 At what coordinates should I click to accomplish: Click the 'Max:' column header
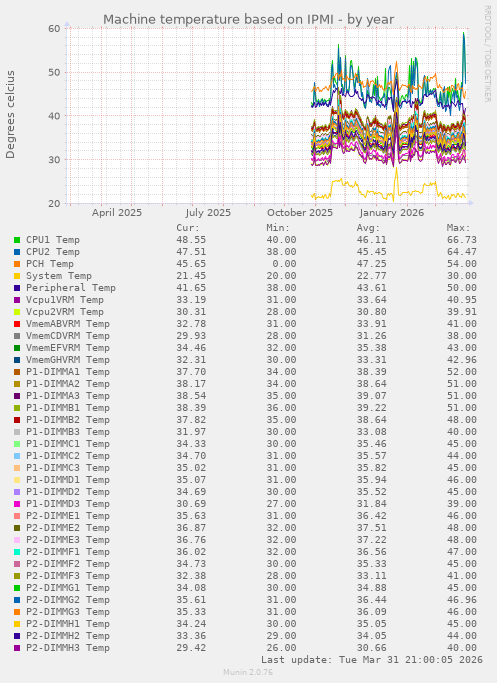[458, 228]
